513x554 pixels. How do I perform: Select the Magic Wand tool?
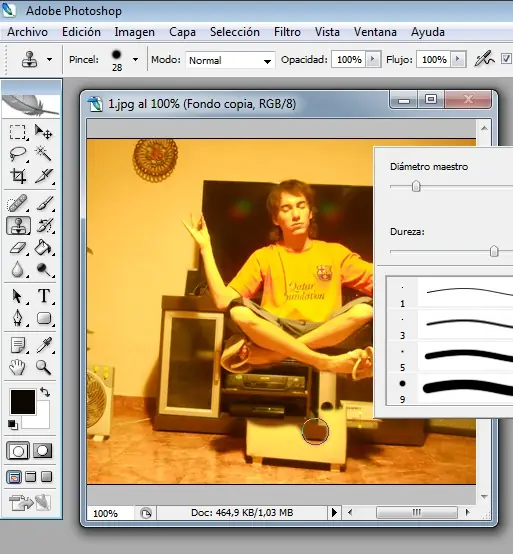(43, 153)
